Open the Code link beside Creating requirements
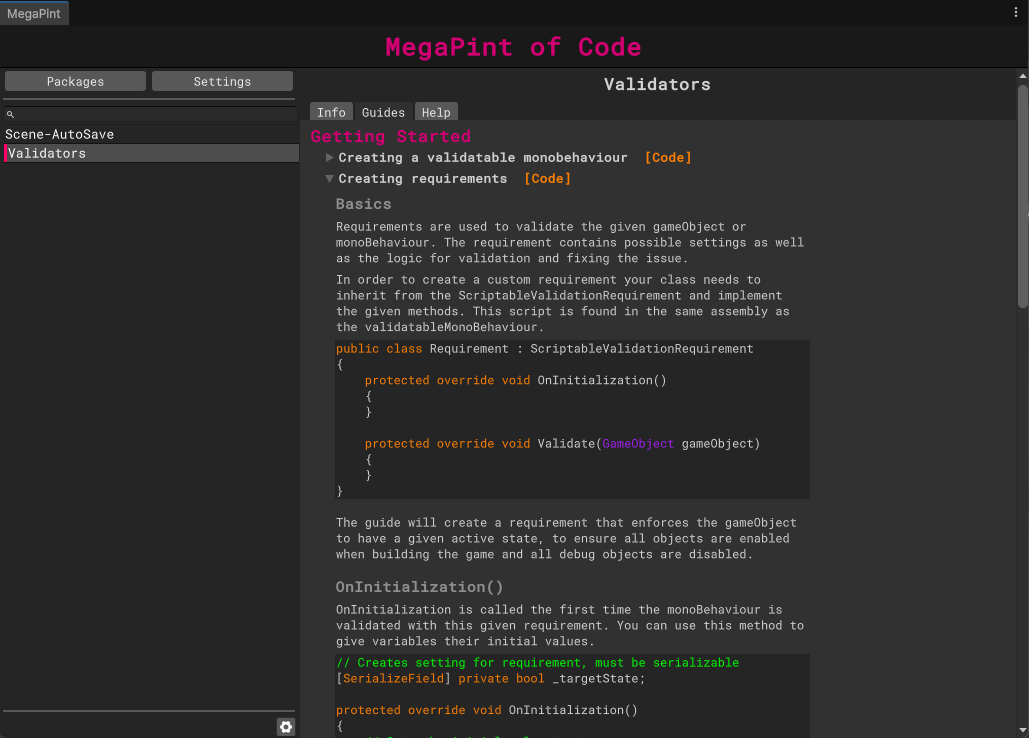The width and height of the screenshot is (1029, 738). pos(547,179)
